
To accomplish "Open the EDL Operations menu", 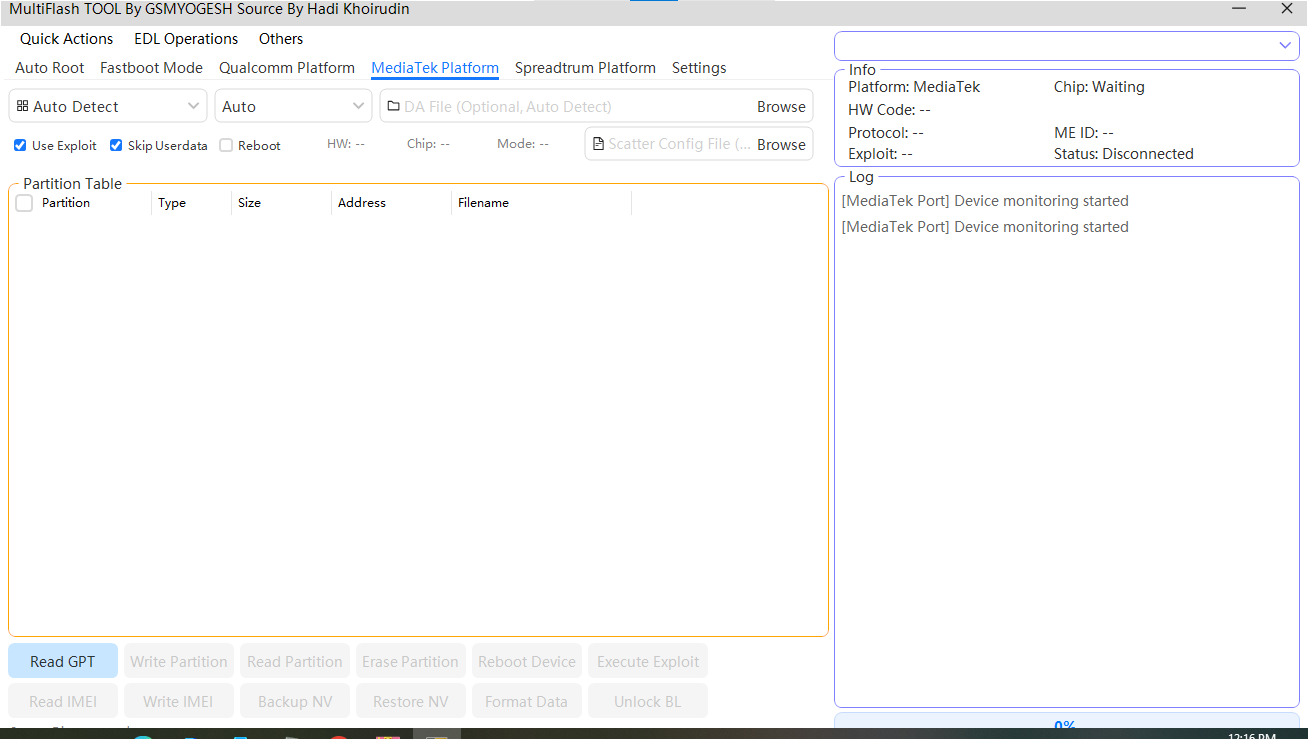I will (185, 38).
